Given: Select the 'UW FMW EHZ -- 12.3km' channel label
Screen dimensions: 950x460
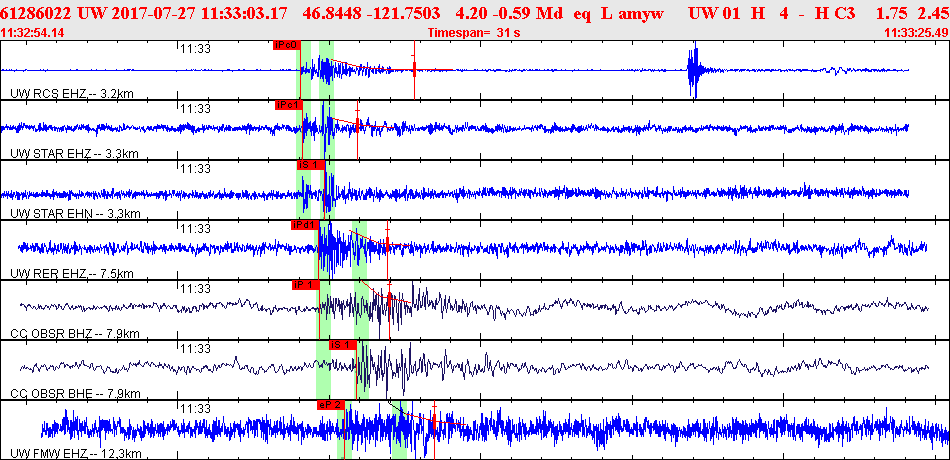Looking at the screenshot, I should point(76,453).
